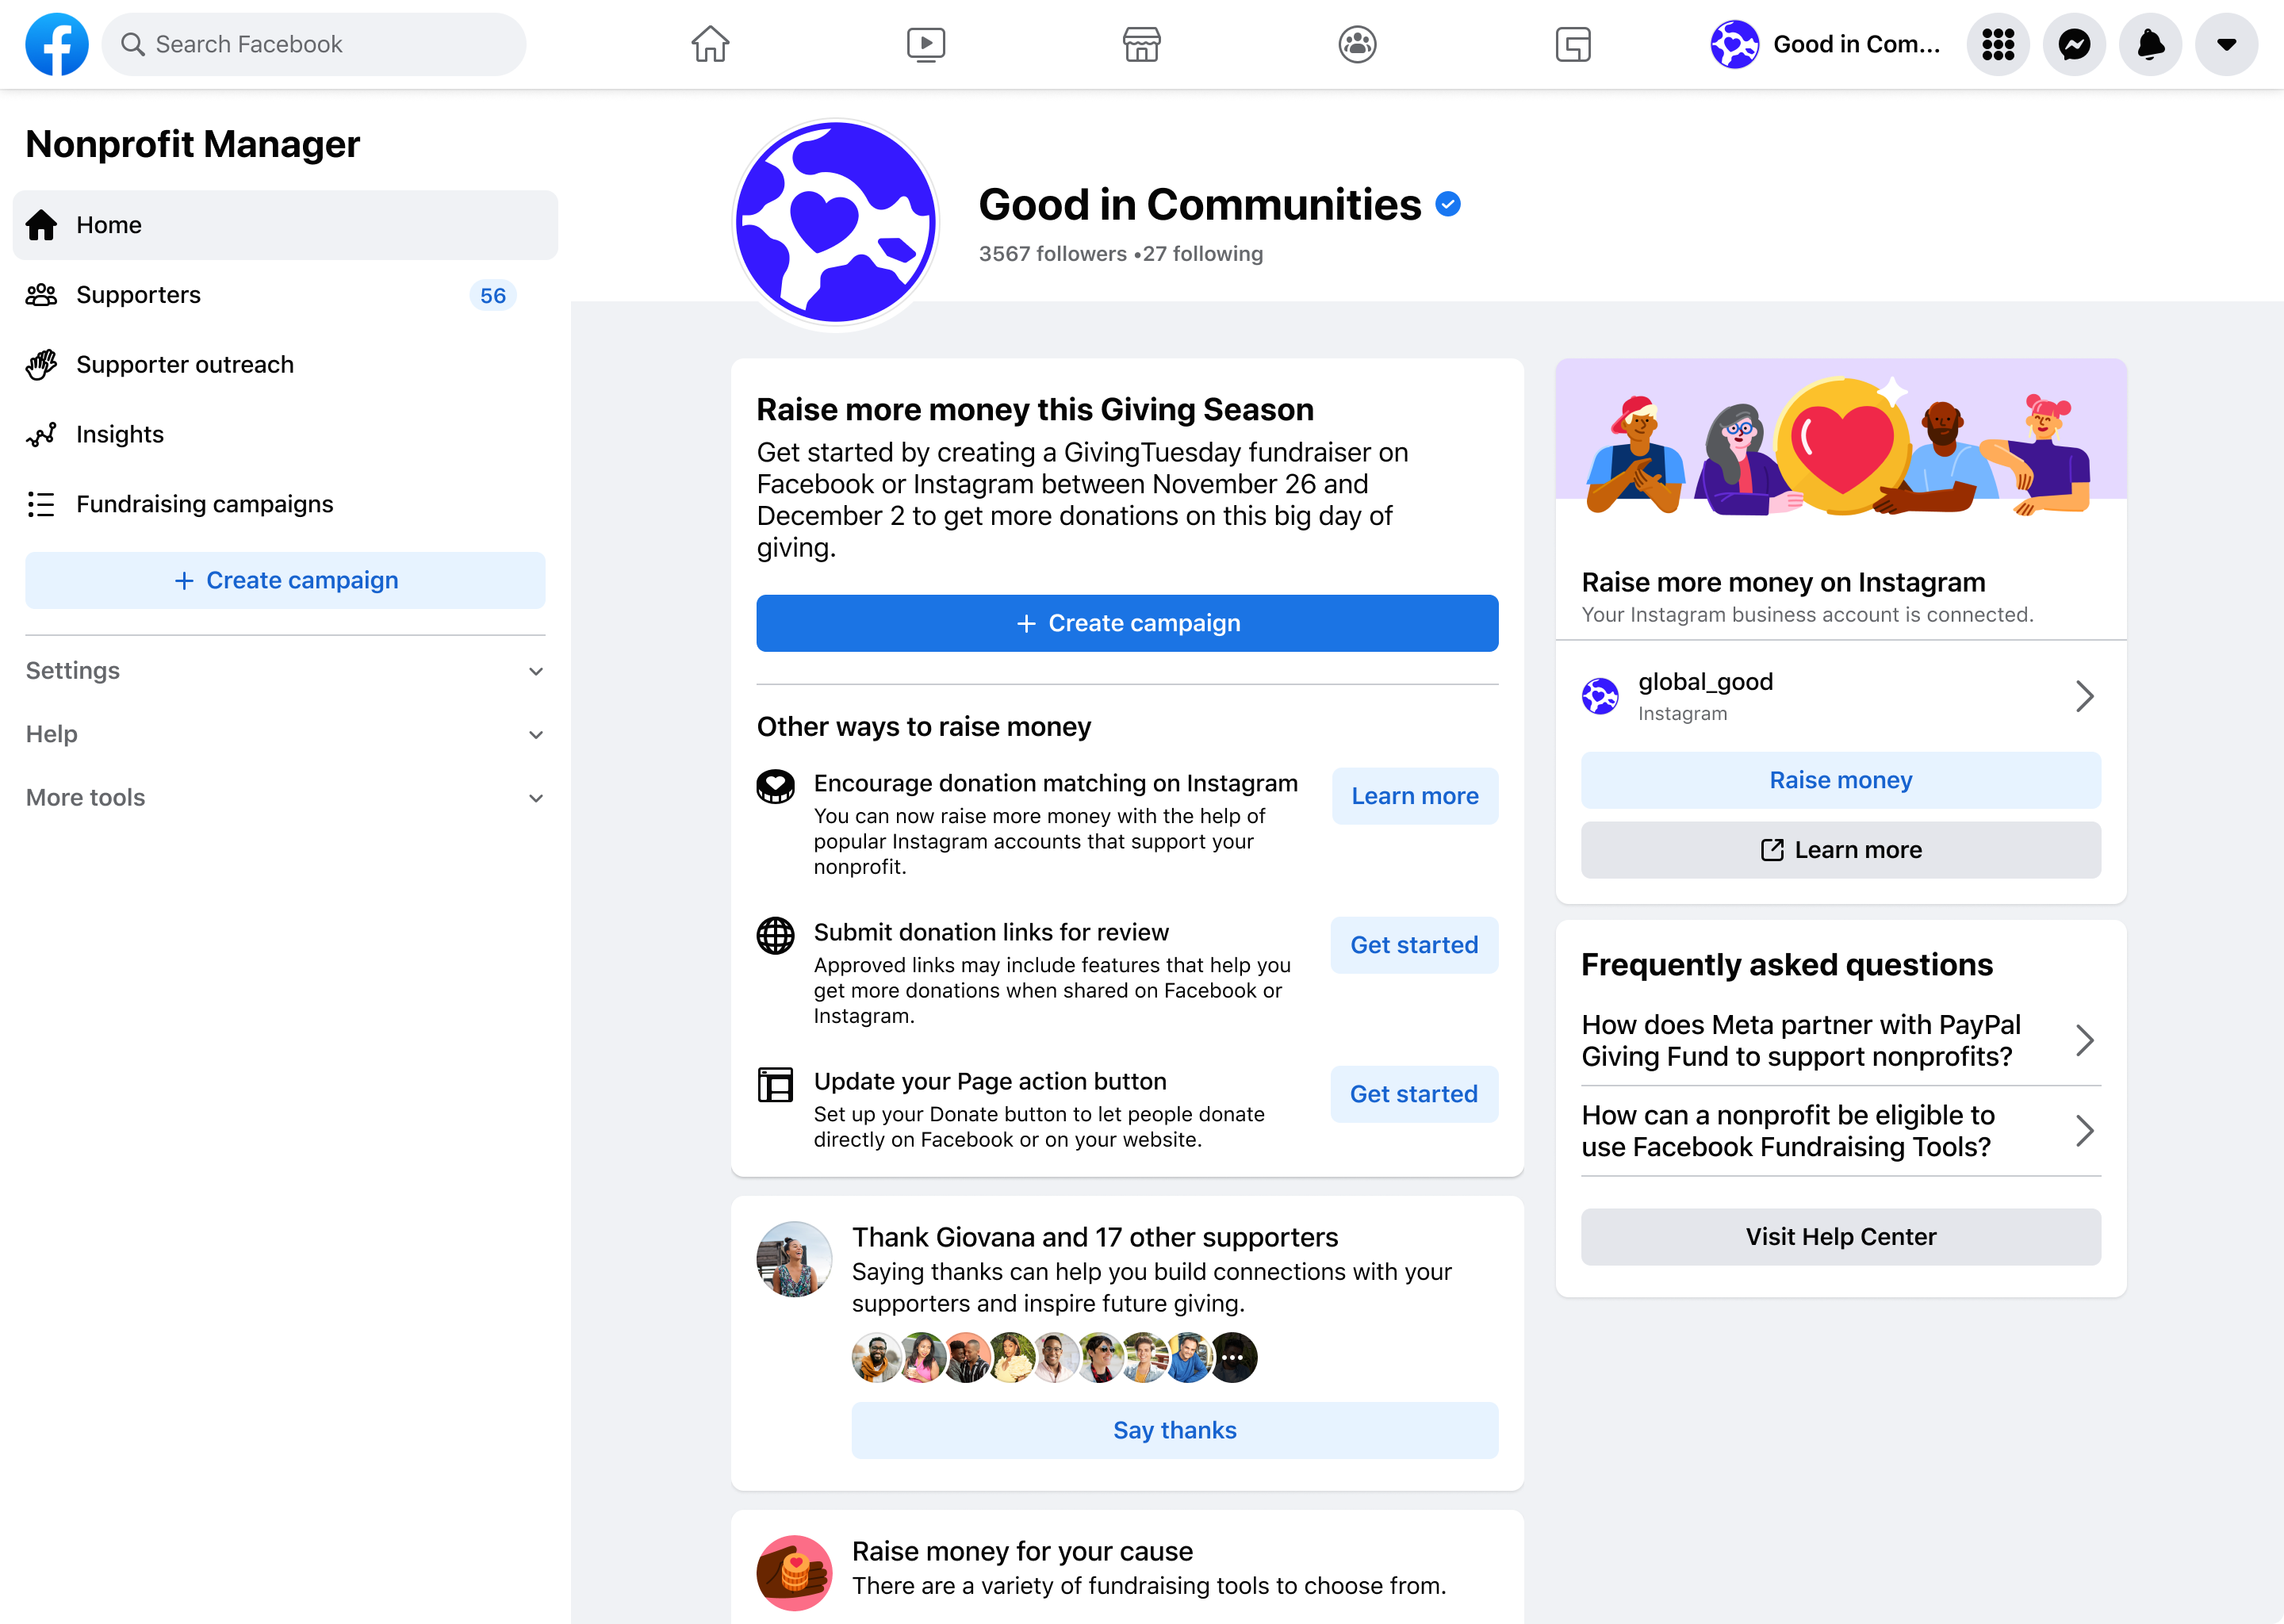
Task: Open the Watch video icon
Action: coord(926,44)
